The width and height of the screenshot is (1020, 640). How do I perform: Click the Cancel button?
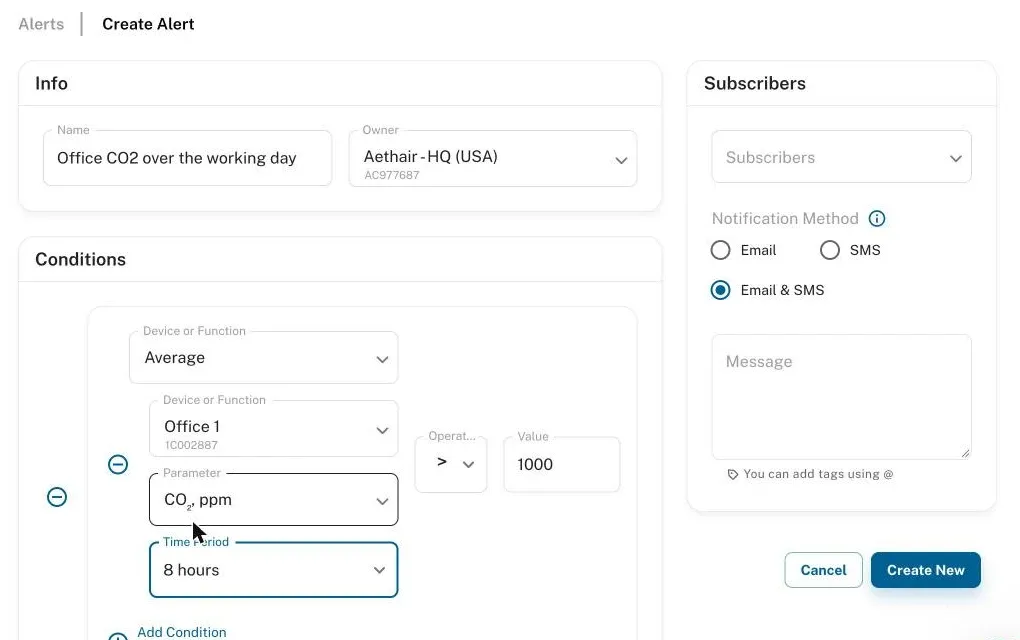tap(824, 570)
